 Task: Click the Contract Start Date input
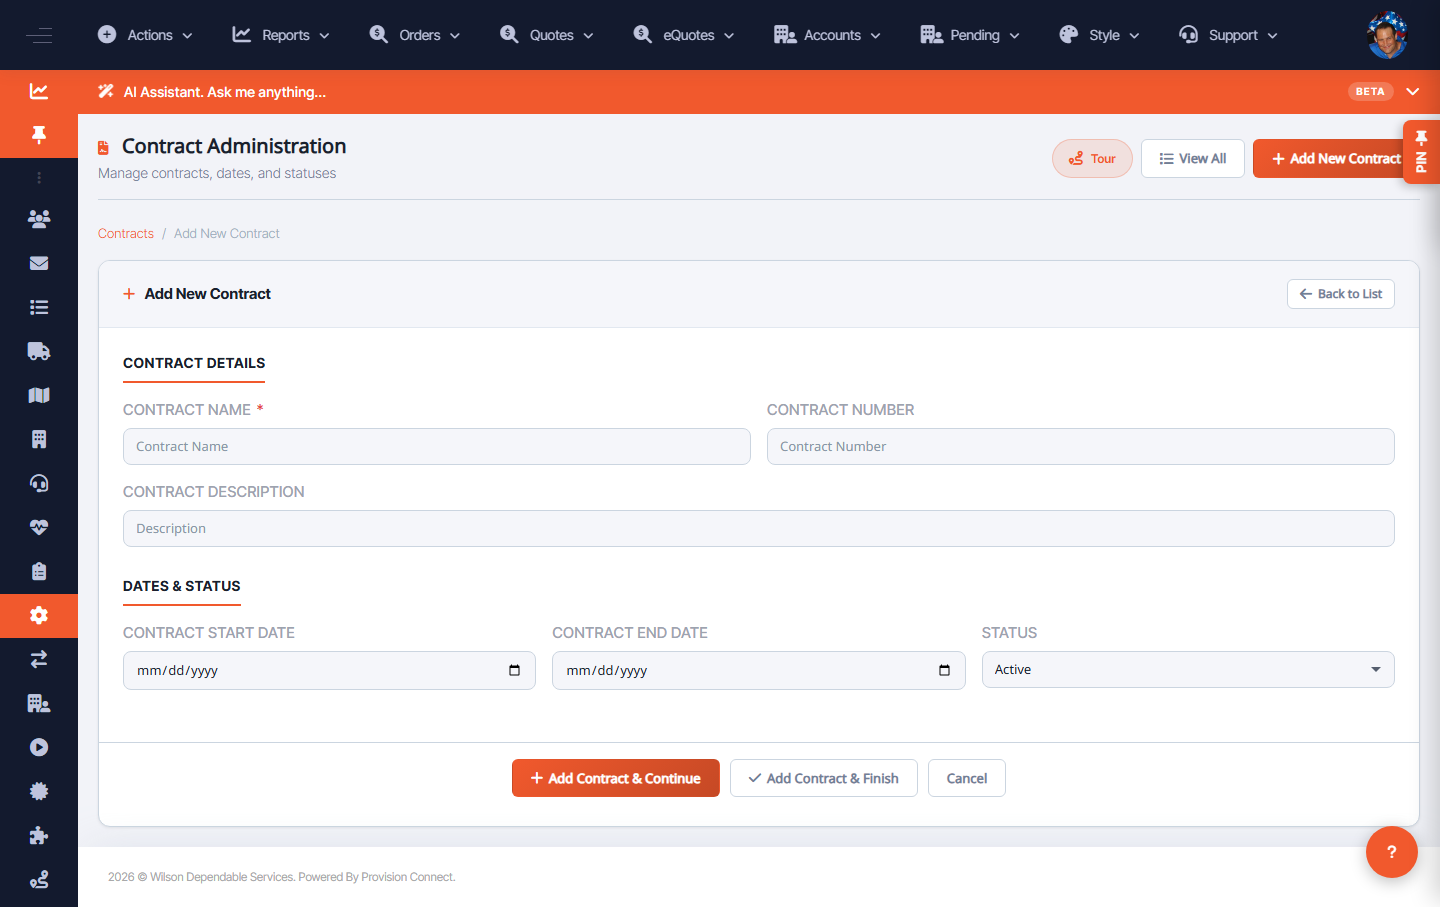click(x=329, y=670)
